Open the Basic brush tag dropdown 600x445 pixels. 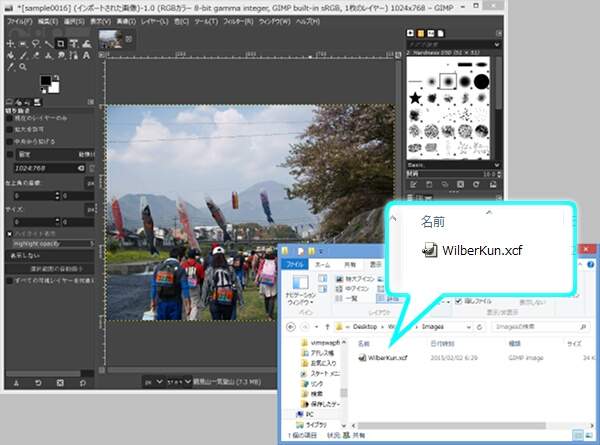pyautogui.click(x=497, y=165)
